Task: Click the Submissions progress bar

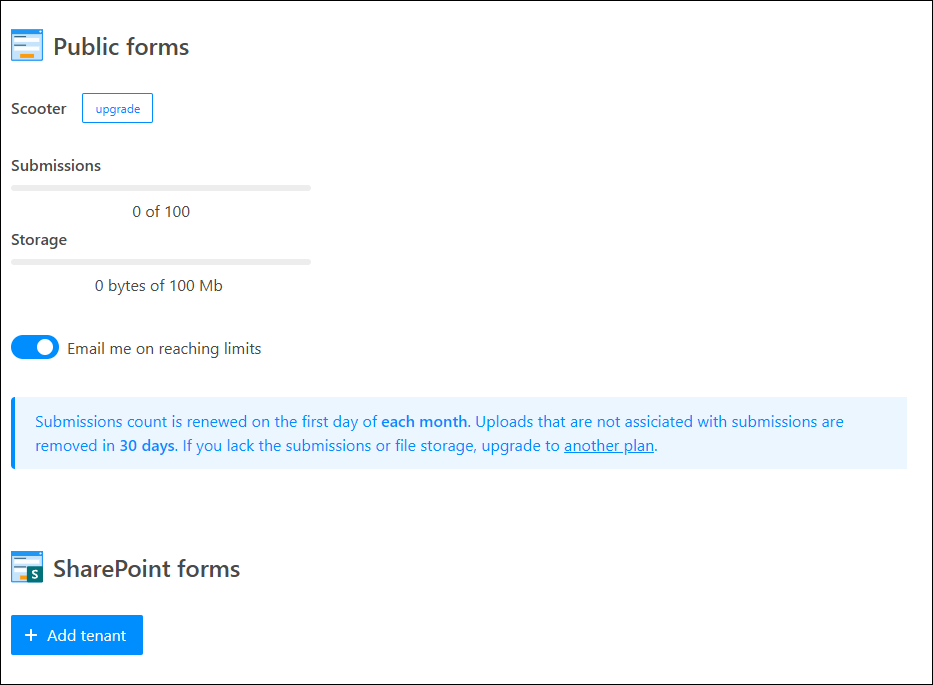Action: [161, 188]
